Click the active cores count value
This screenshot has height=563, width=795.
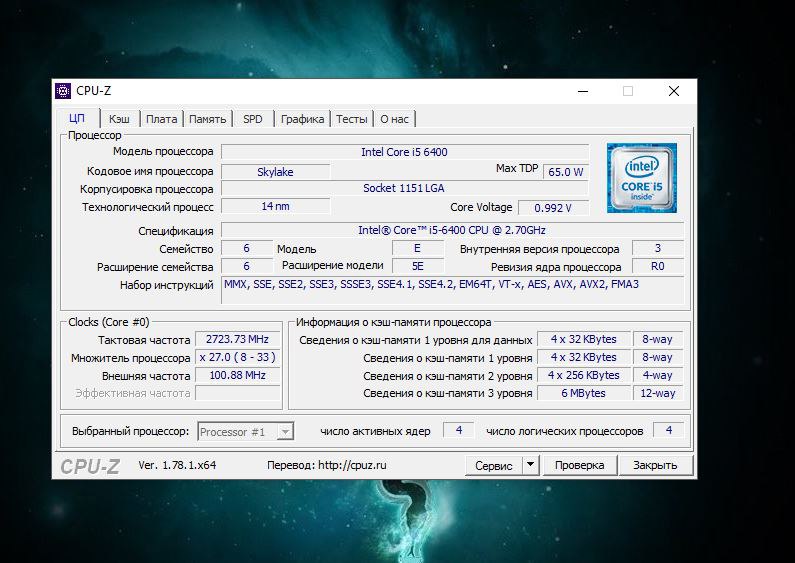click(459, 430)
